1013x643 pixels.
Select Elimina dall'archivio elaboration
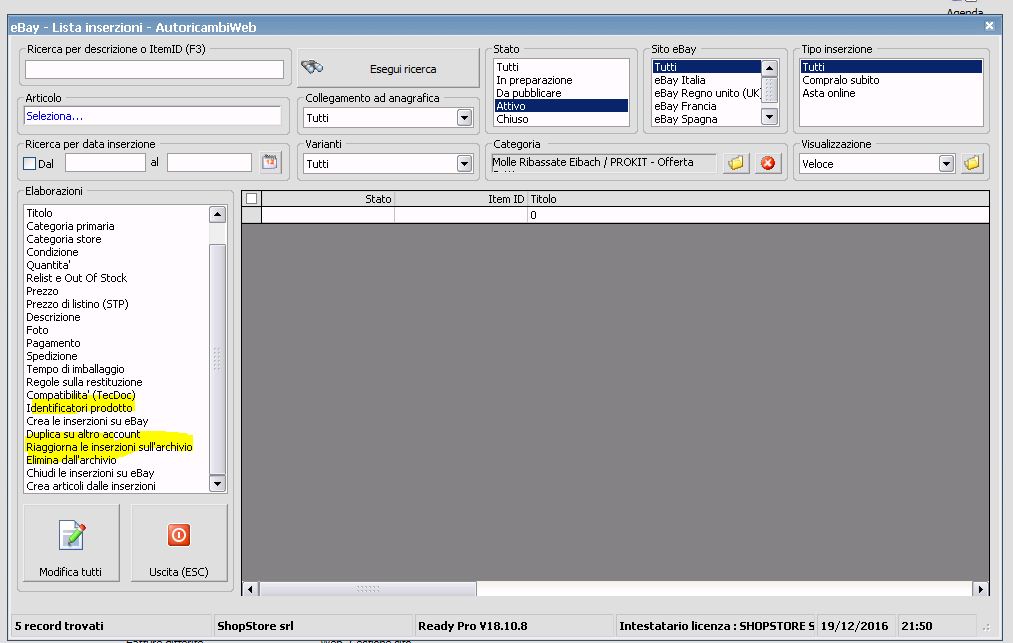tap(116, 460)
